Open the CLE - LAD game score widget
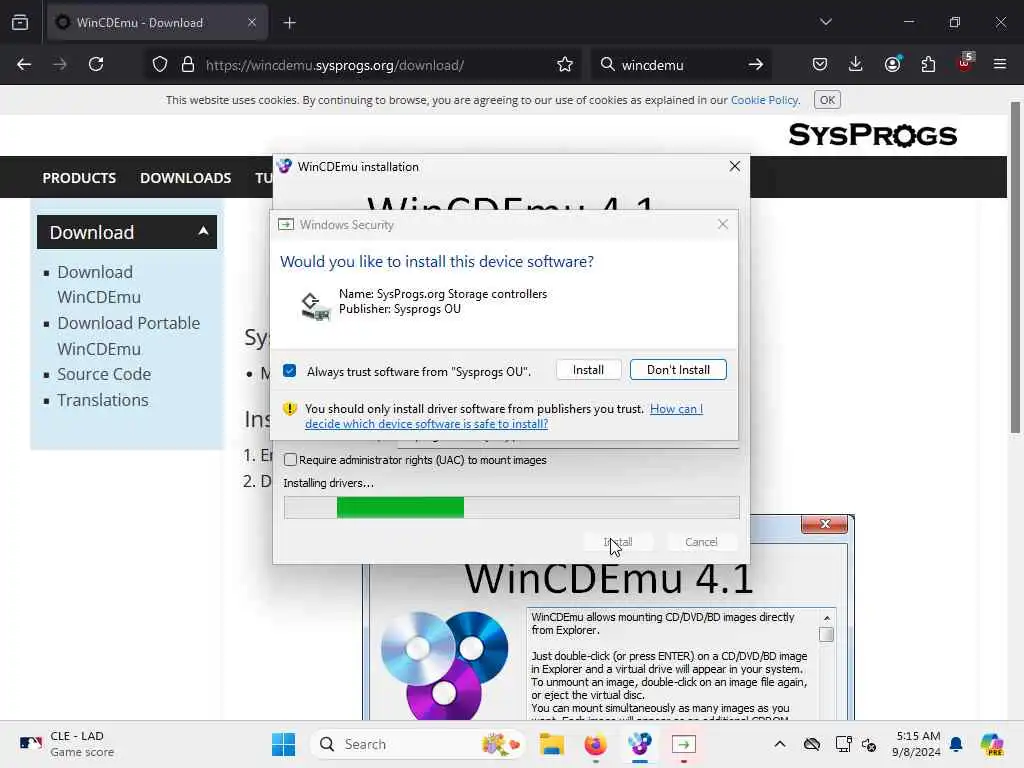 (67, 744)
